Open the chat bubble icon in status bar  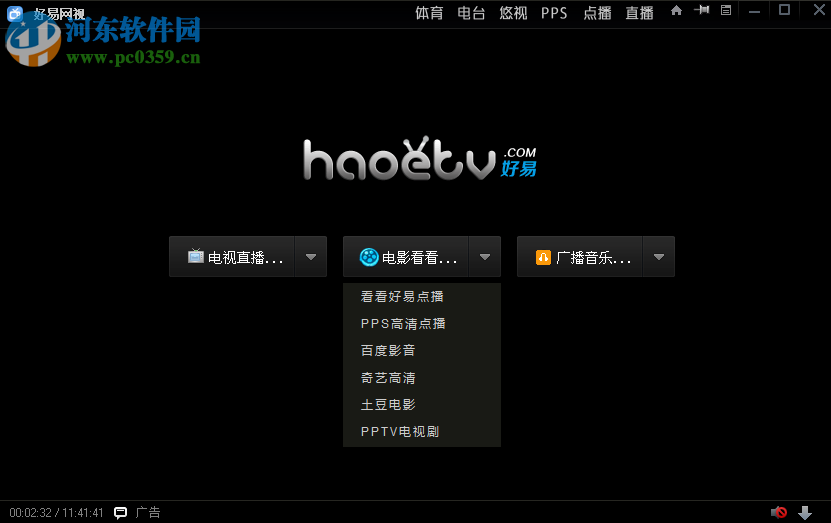(x=121, y=512)
